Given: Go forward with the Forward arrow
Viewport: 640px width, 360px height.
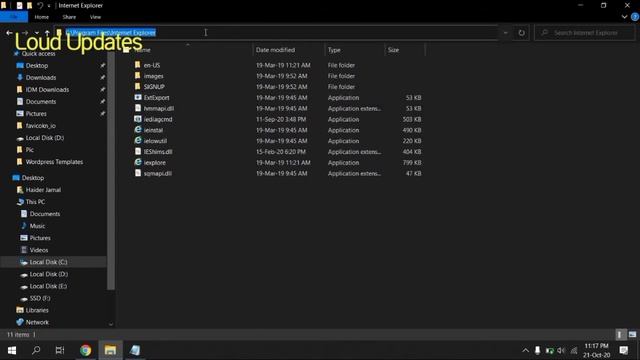Looking at the screenshot, I should pos(25,33).
